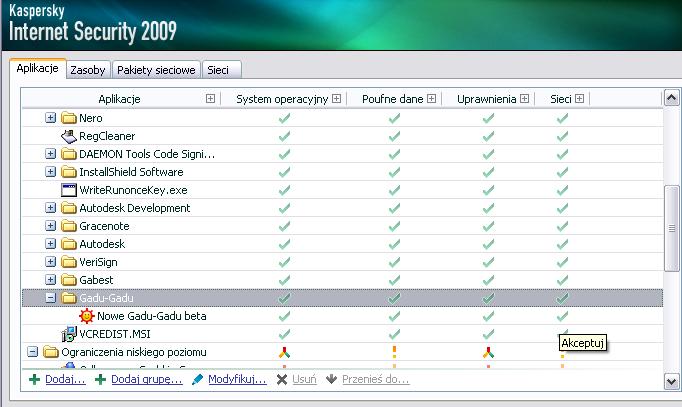Viewport: 682px width, 407px height.
Task: Click the green plus icon beside Dodaj...
Action: point(34,380)
